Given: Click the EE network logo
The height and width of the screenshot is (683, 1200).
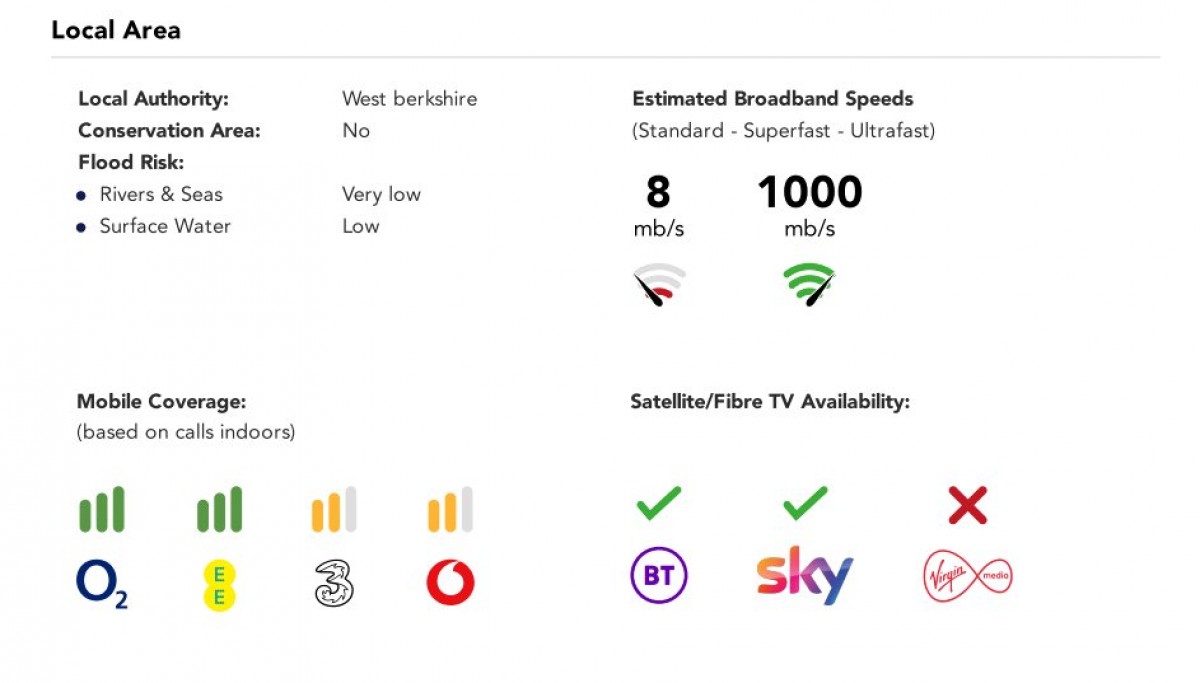Looking at the screenshot, I should click(220, 585).
